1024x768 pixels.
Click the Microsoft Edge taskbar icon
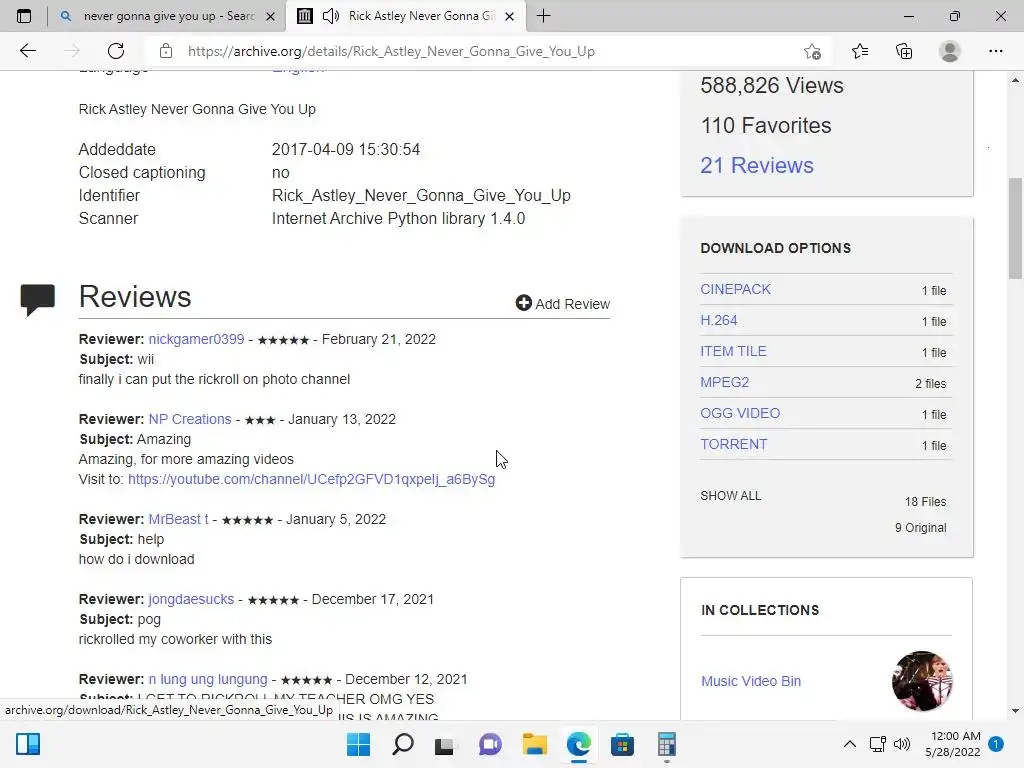579,744
